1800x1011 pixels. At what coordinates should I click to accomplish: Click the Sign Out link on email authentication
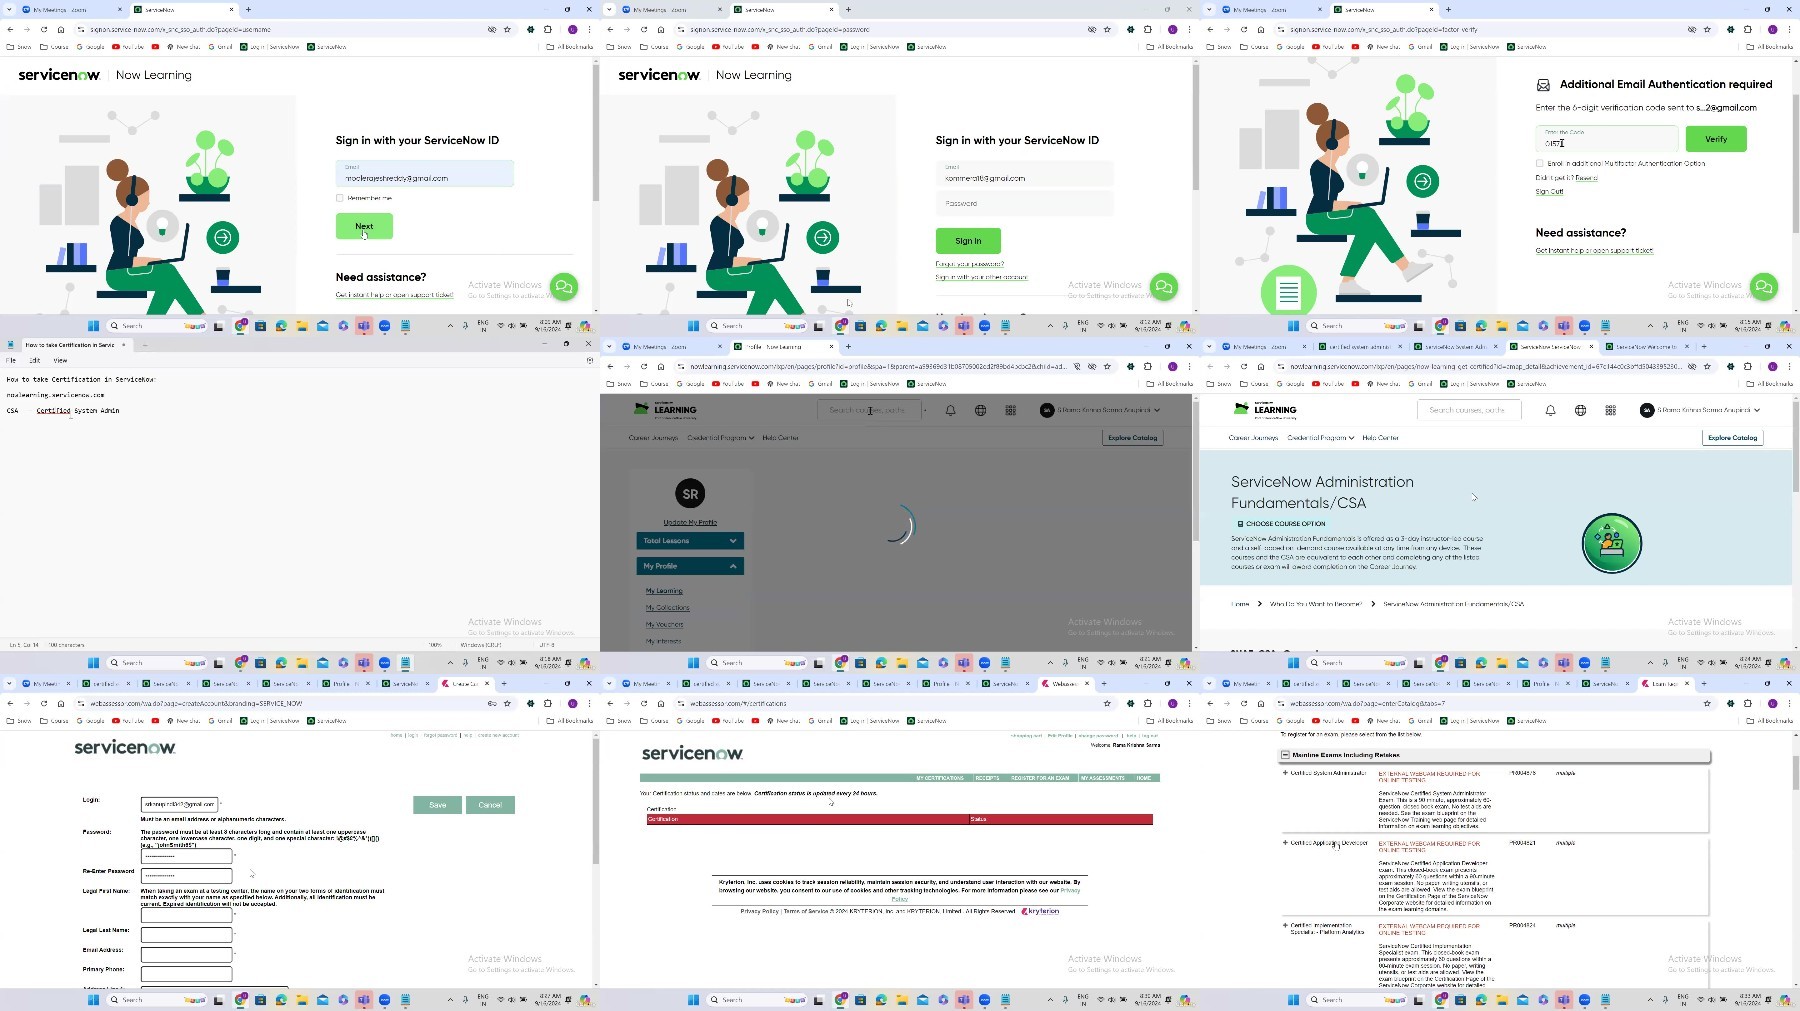coord(1549,192)
